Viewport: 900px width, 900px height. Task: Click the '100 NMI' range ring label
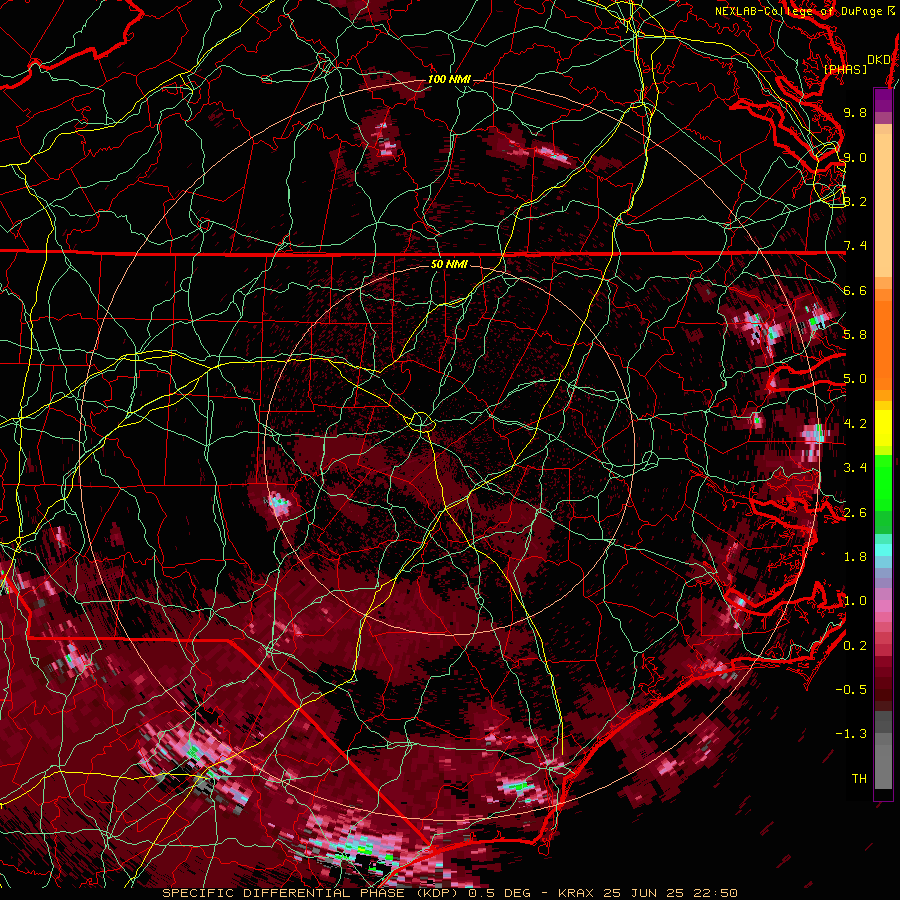pos(449,79)
